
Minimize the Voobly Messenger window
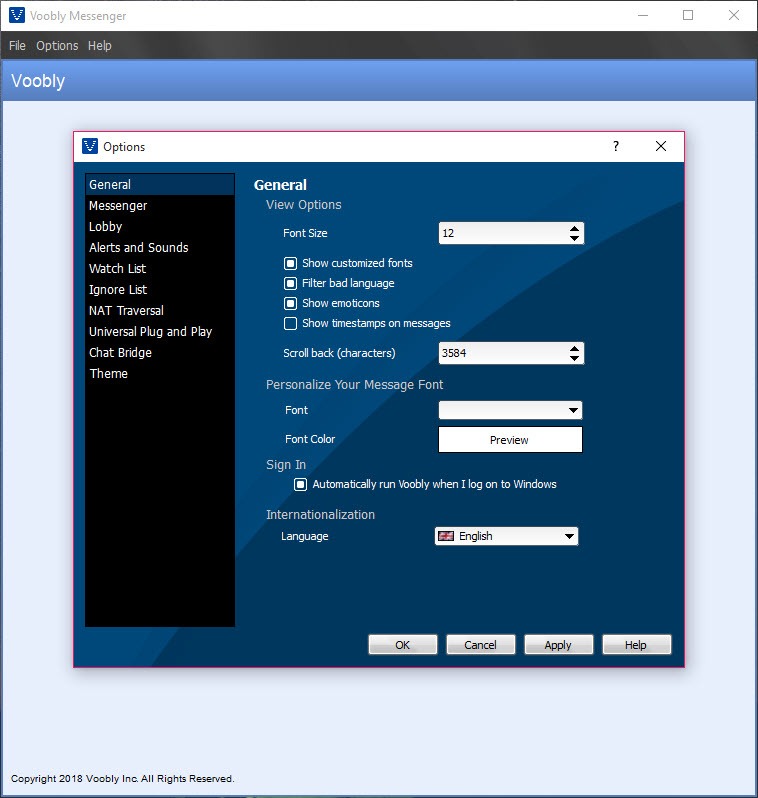[643, 15]
